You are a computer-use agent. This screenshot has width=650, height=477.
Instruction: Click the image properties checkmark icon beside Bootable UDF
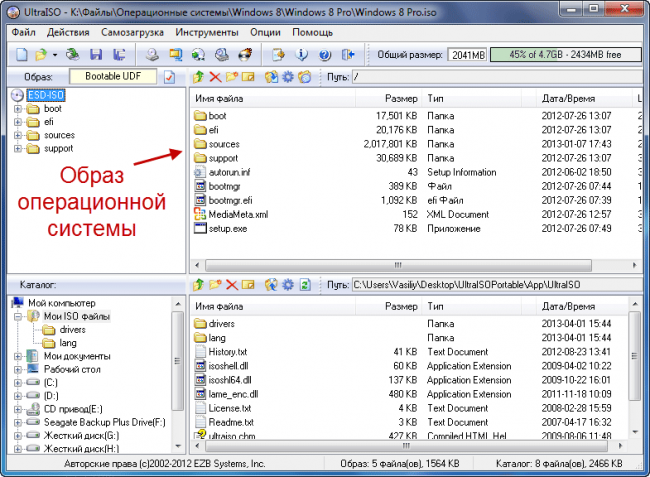click(x=169, y=77)
